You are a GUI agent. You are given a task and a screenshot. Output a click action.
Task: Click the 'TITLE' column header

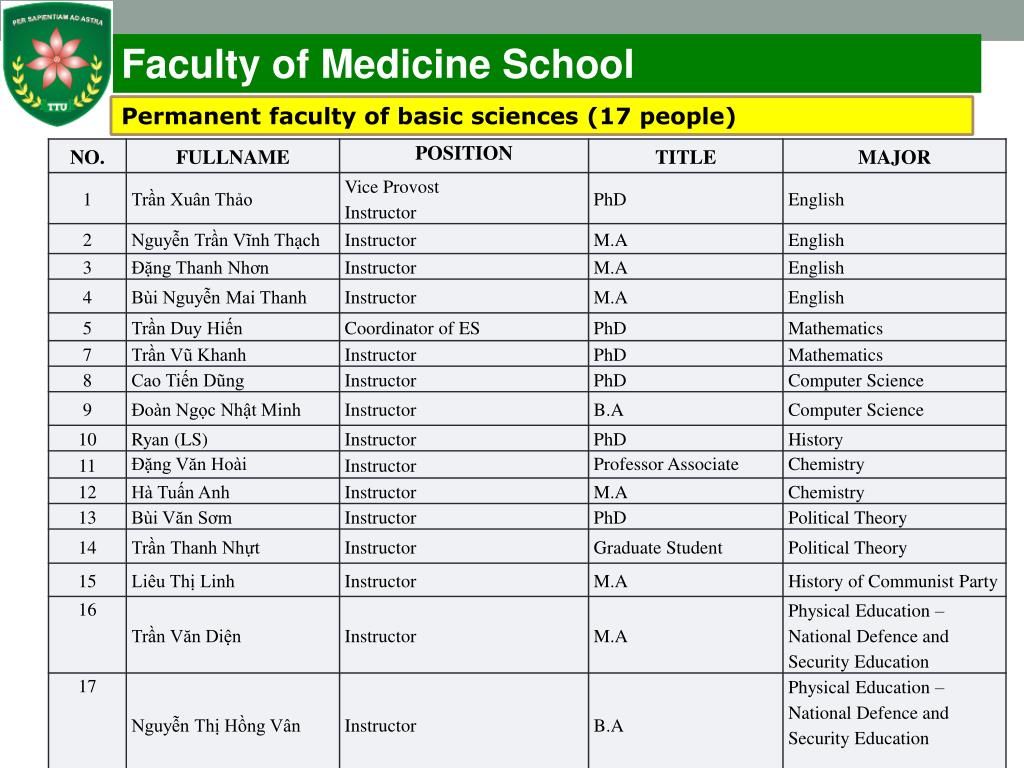point(686,157)
